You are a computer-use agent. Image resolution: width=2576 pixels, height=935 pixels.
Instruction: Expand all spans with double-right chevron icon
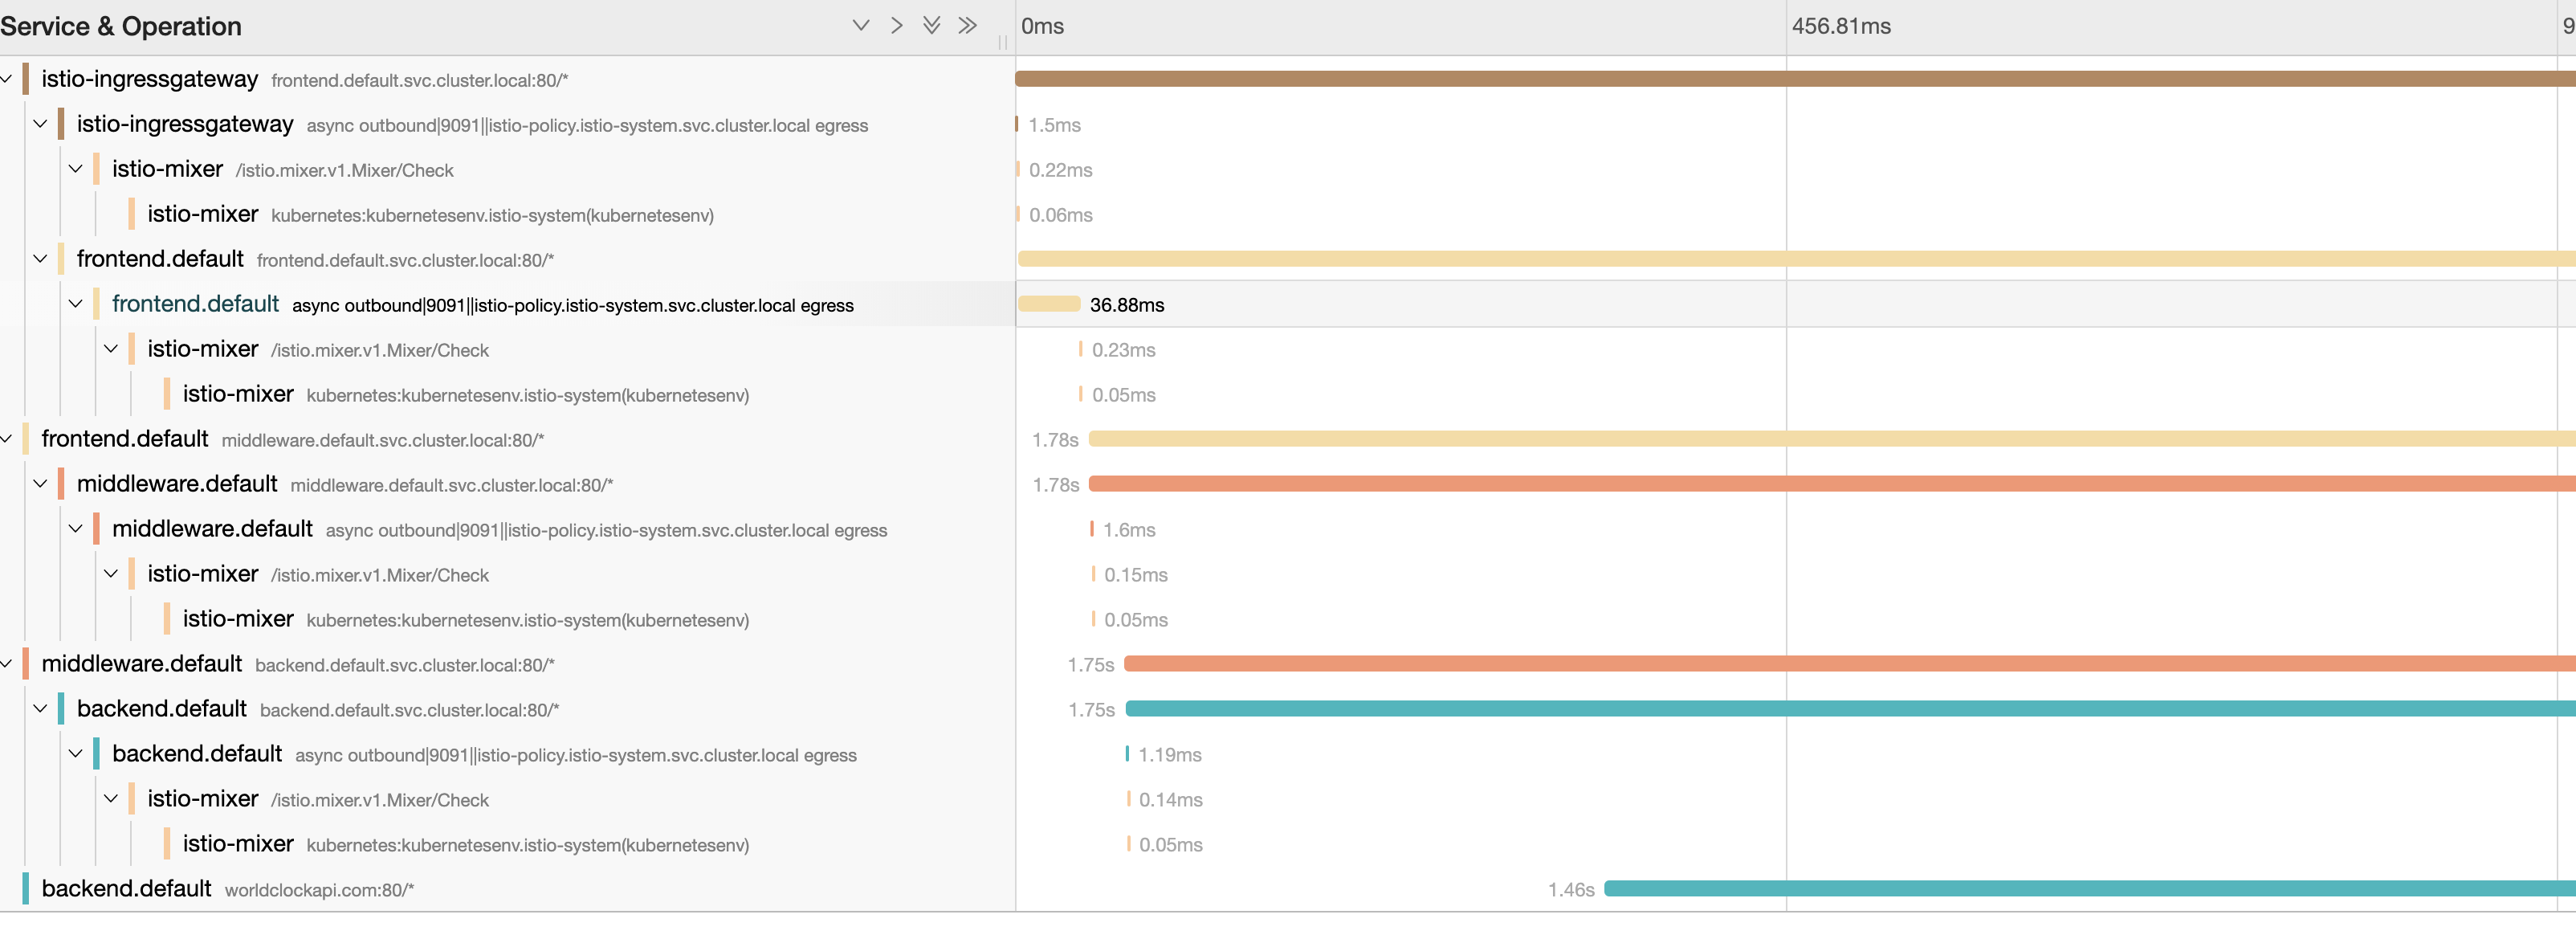click(967, 25)
